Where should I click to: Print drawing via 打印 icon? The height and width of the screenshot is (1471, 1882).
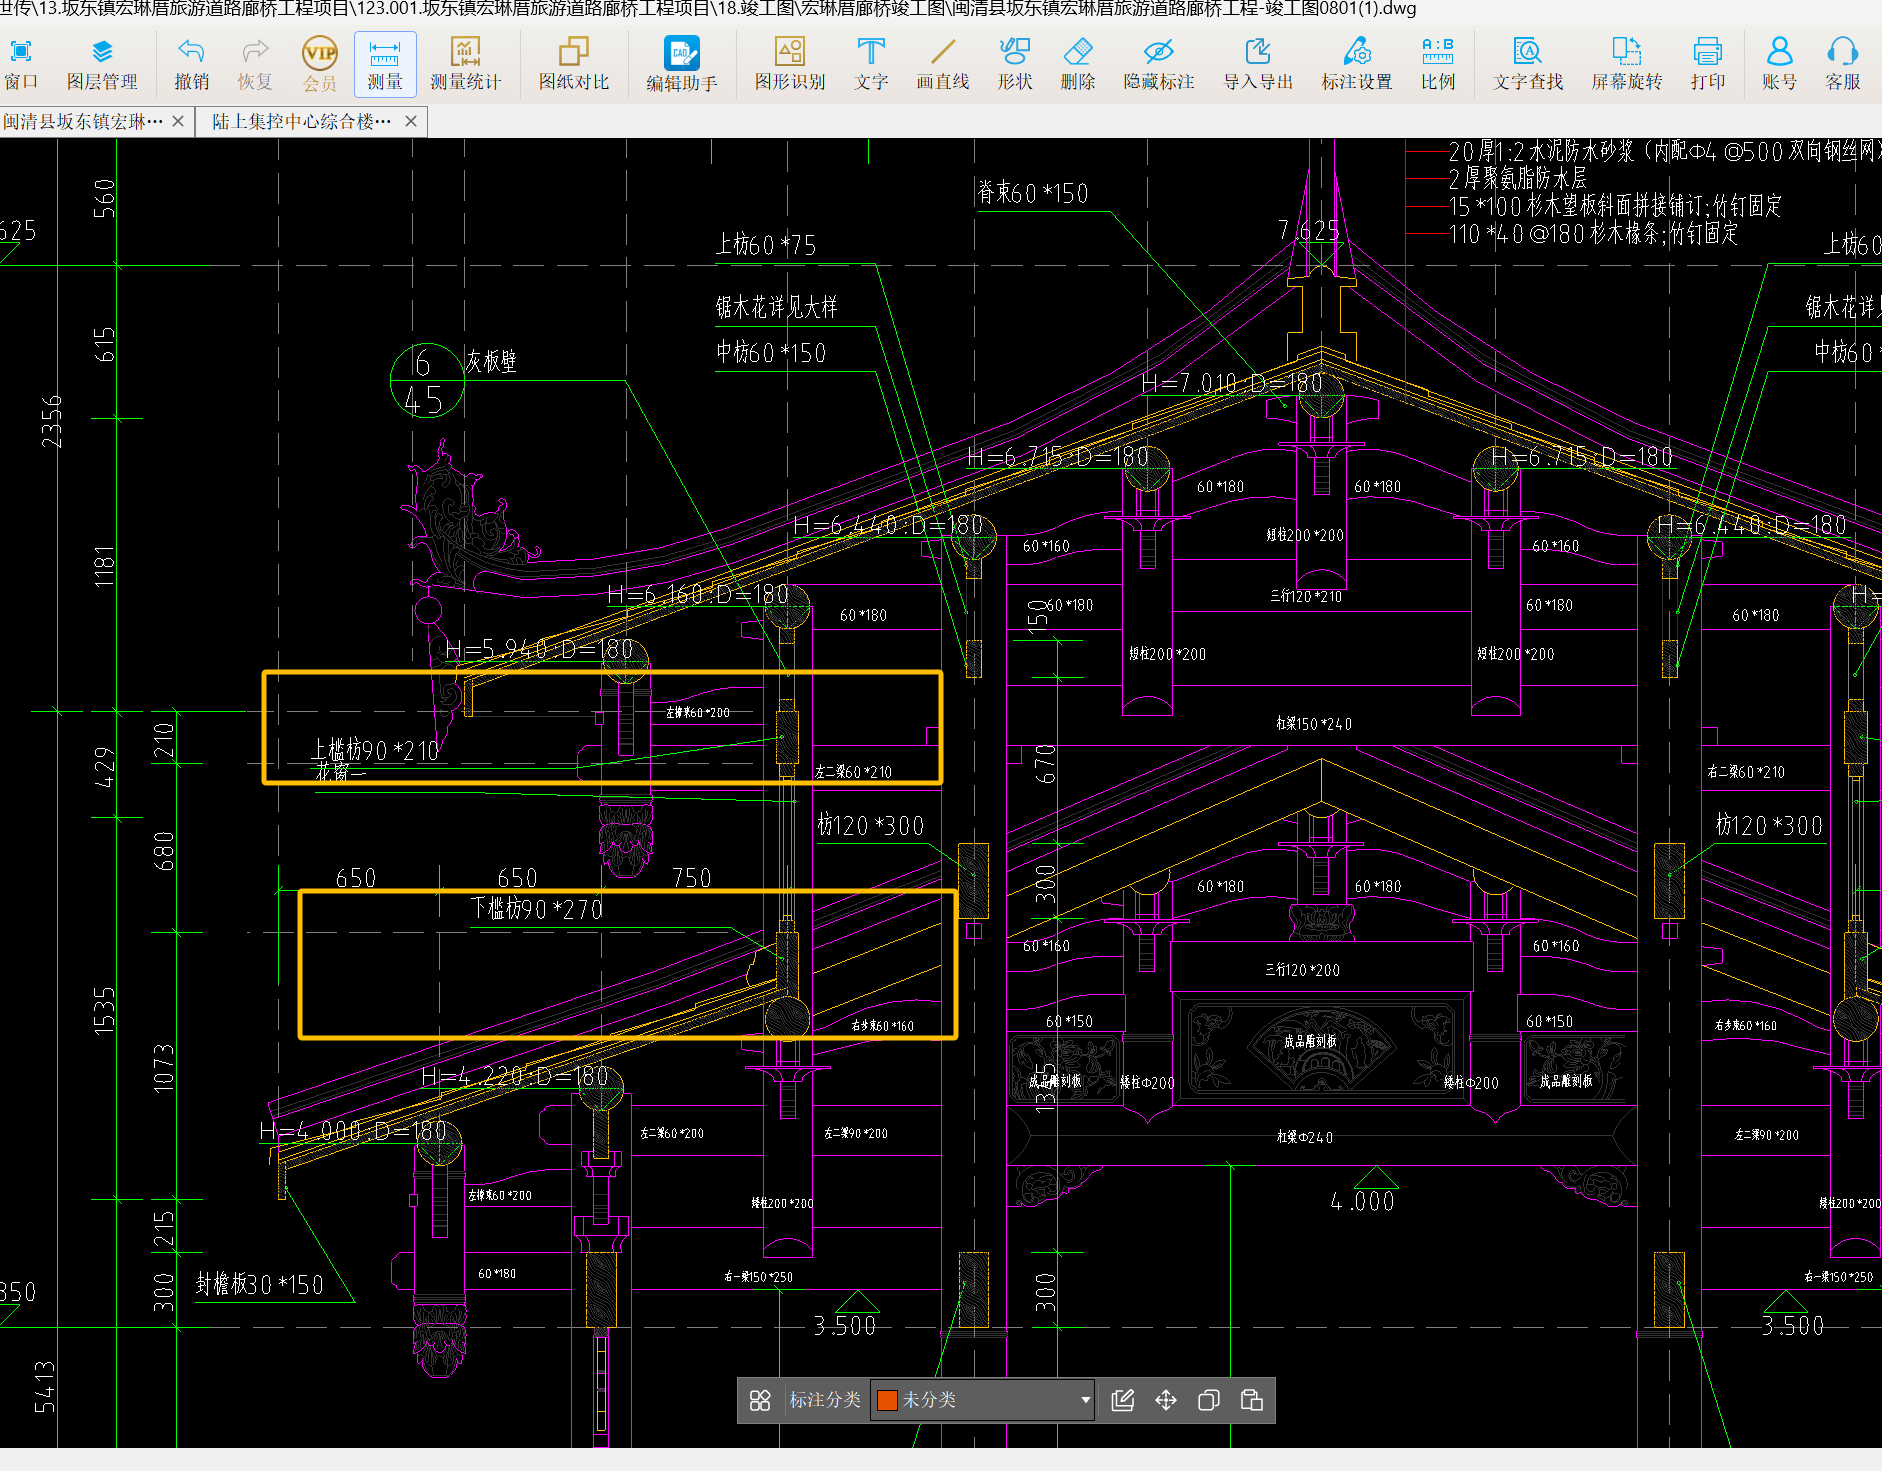click(1708, 64)
